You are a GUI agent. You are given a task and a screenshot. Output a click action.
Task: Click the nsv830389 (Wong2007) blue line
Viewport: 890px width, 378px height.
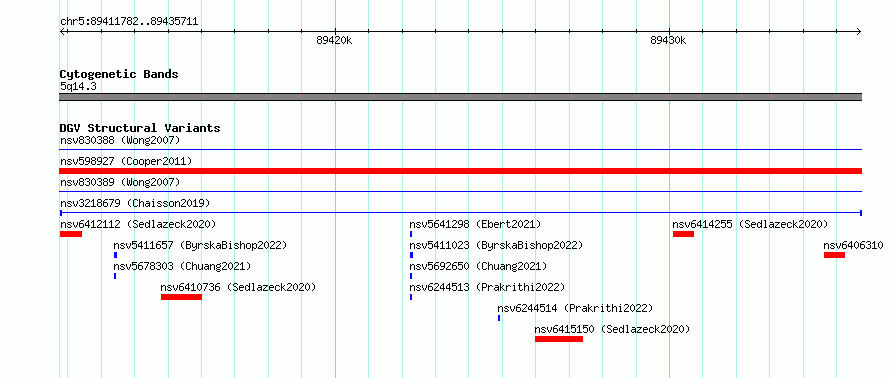460,192
